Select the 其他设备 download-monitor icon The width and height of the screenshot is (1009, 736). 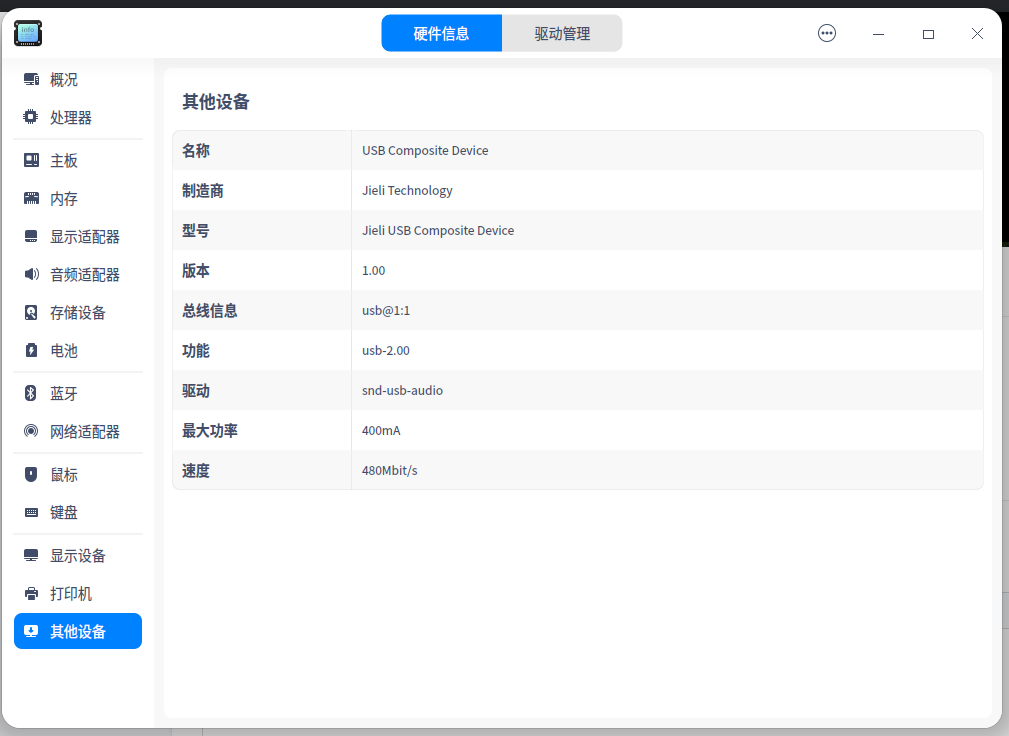(31, 631)
